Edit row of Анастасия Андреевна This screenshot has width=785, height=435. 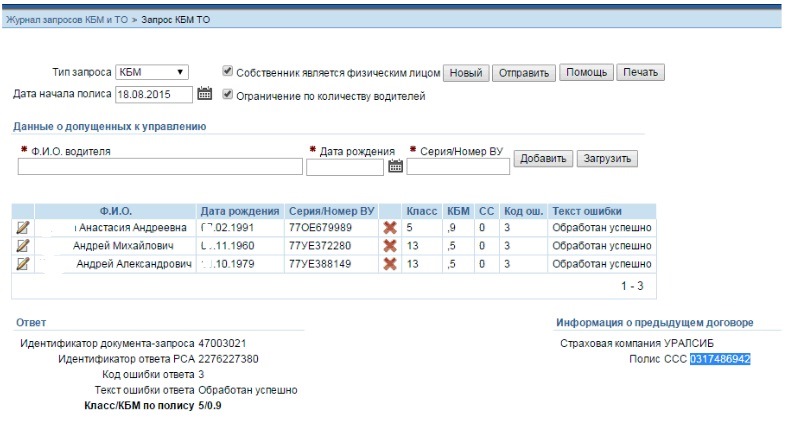point(23,228)
